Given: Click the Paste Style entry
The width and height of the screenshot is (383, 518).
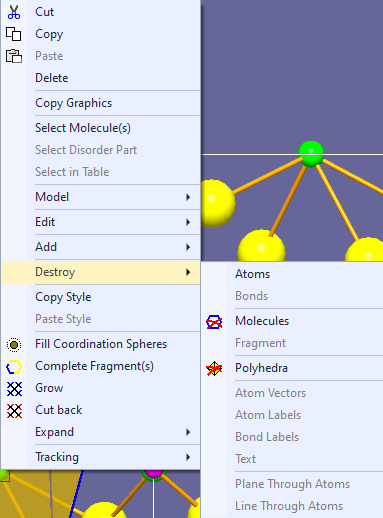Looking at the screenshot, I should click(101, 319).
